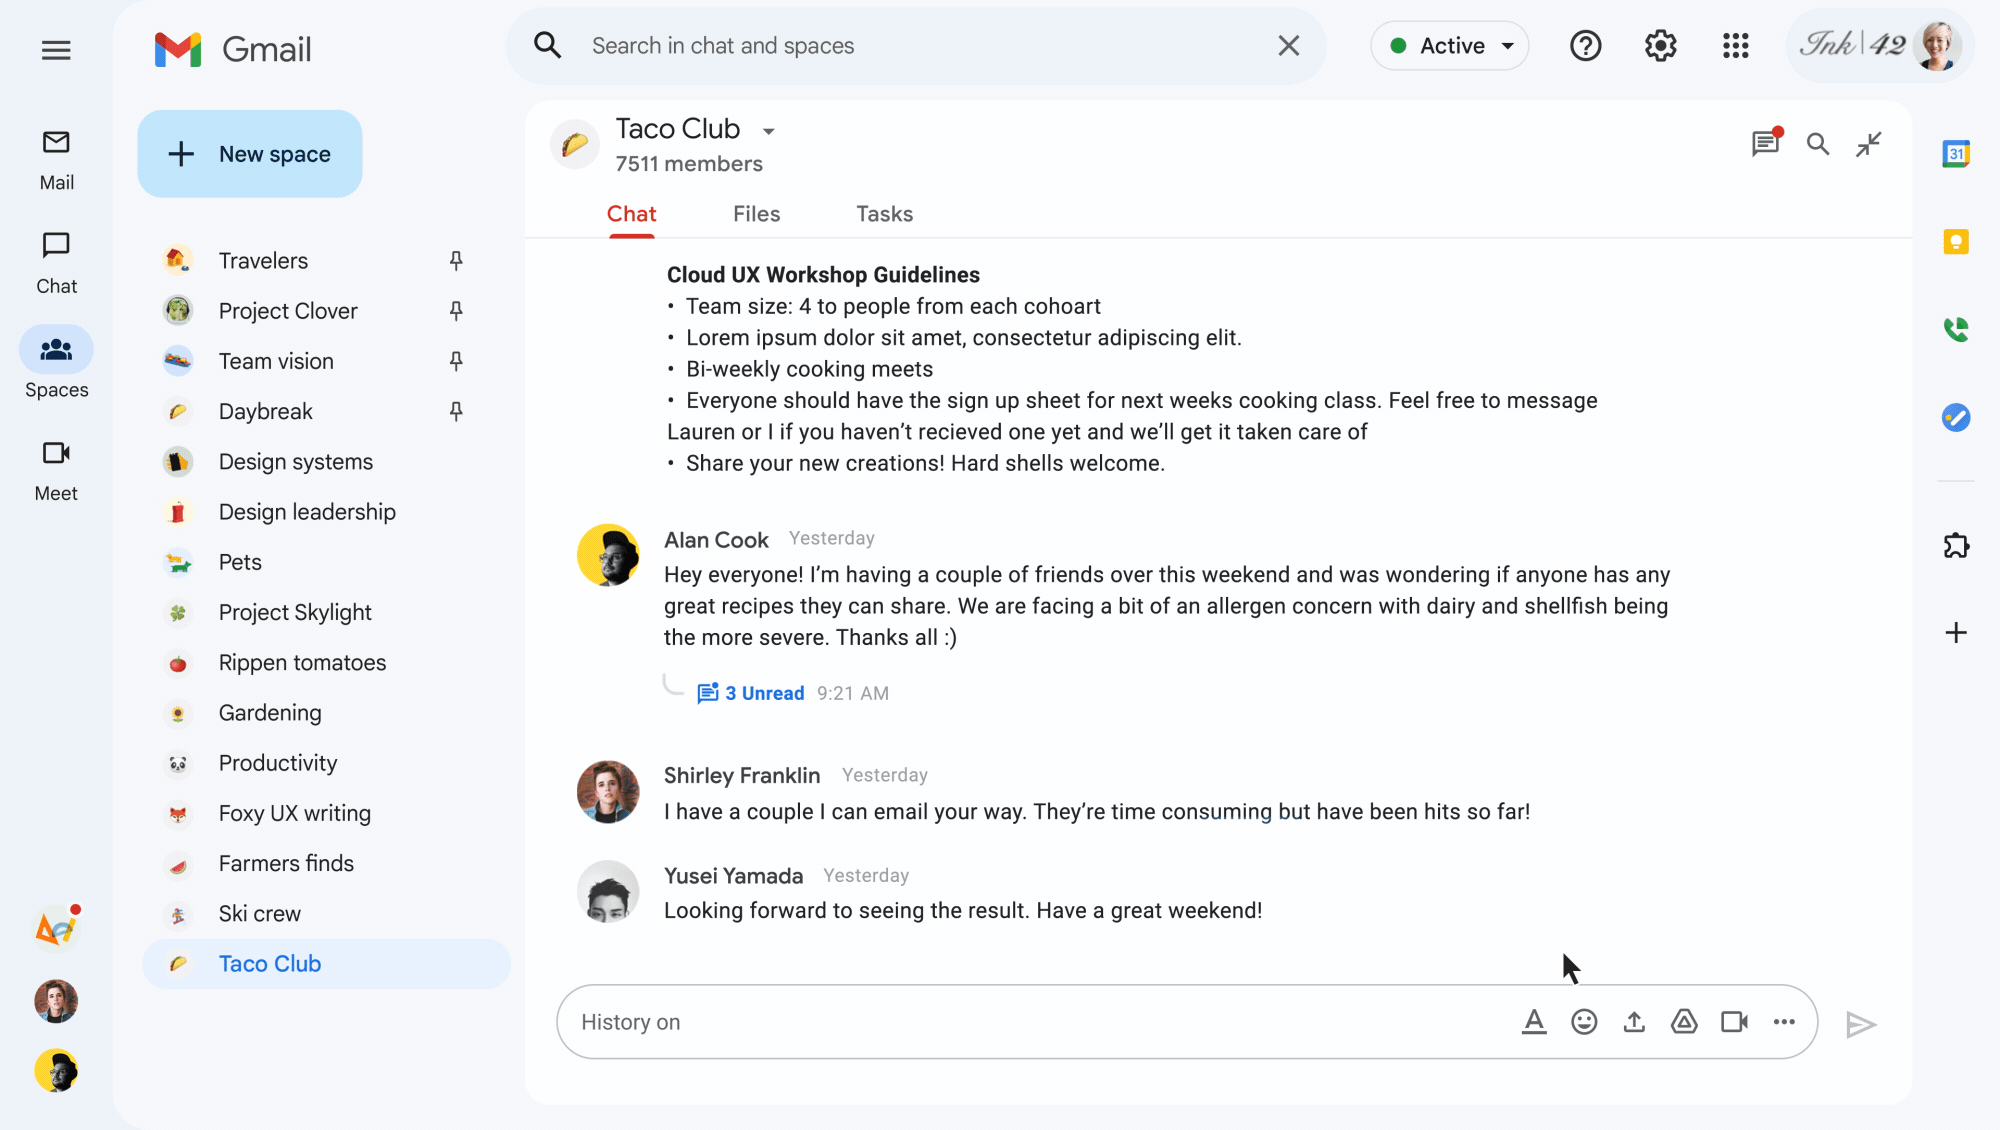The height and width of the screenshot is (1130, 2000).
Task: Toggle history on input field
Action: click(630, 1022)
